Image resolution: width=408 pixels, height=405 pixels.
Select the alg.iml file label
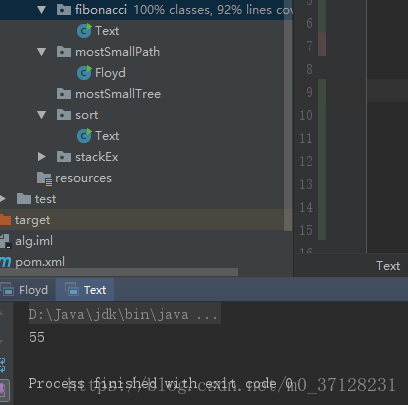[34, 241]
